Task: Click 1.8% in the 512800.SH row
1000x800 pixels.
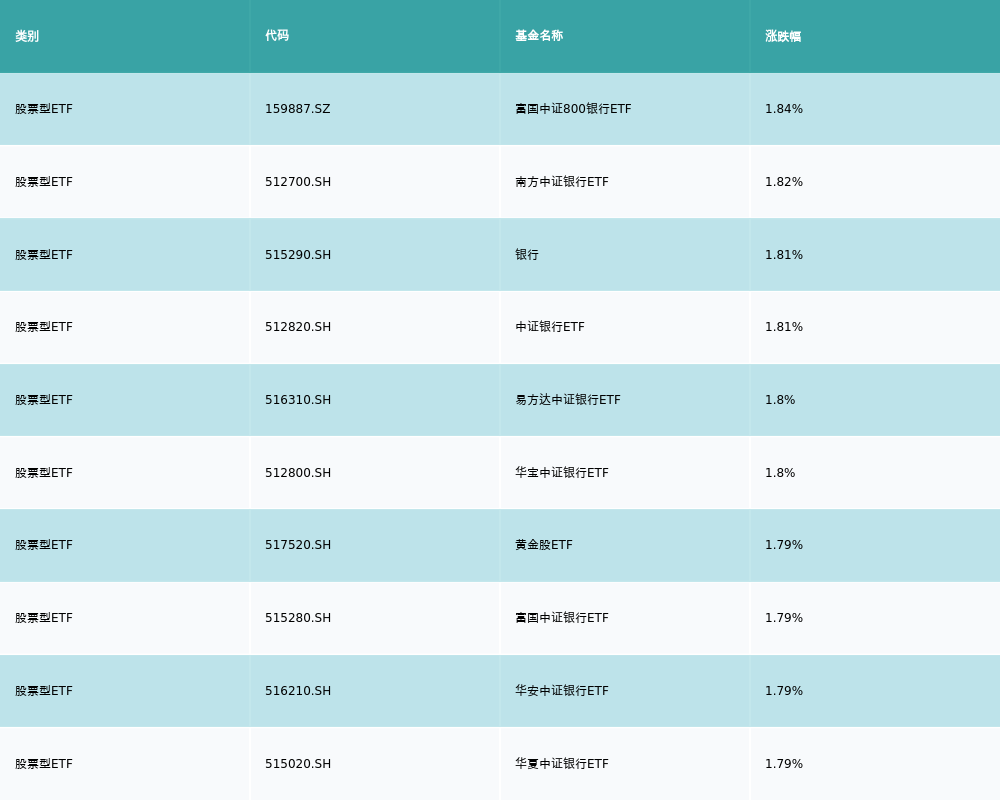Action: tap(780, 473)
